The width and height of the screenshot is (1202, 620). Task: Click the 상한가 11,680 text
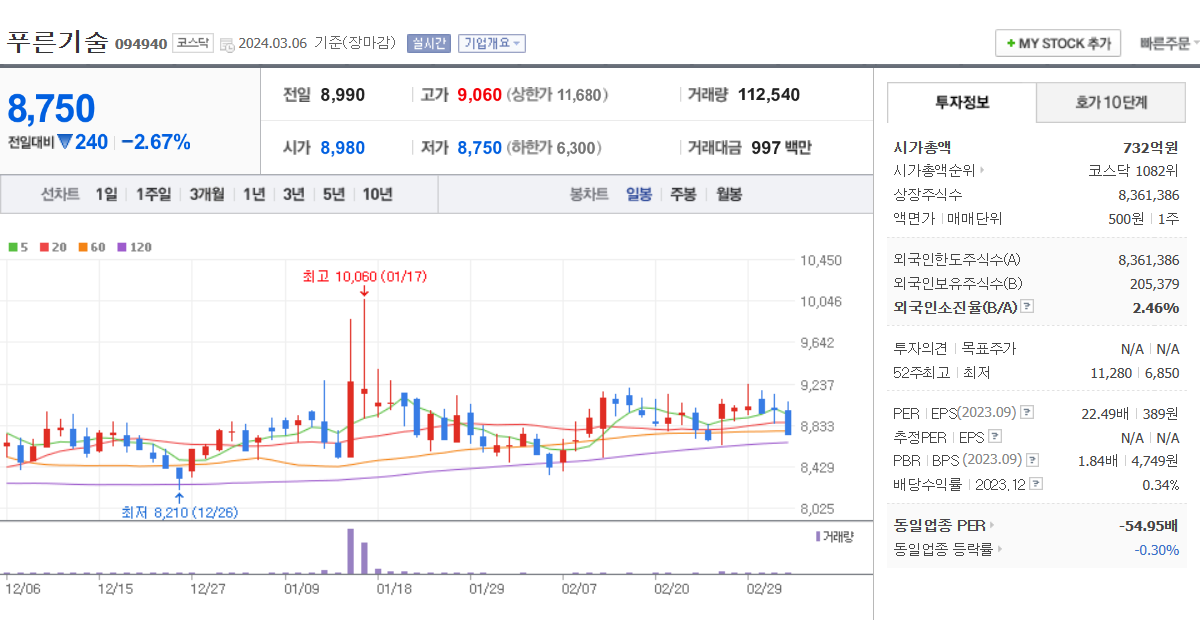click(x=557, y=95)
